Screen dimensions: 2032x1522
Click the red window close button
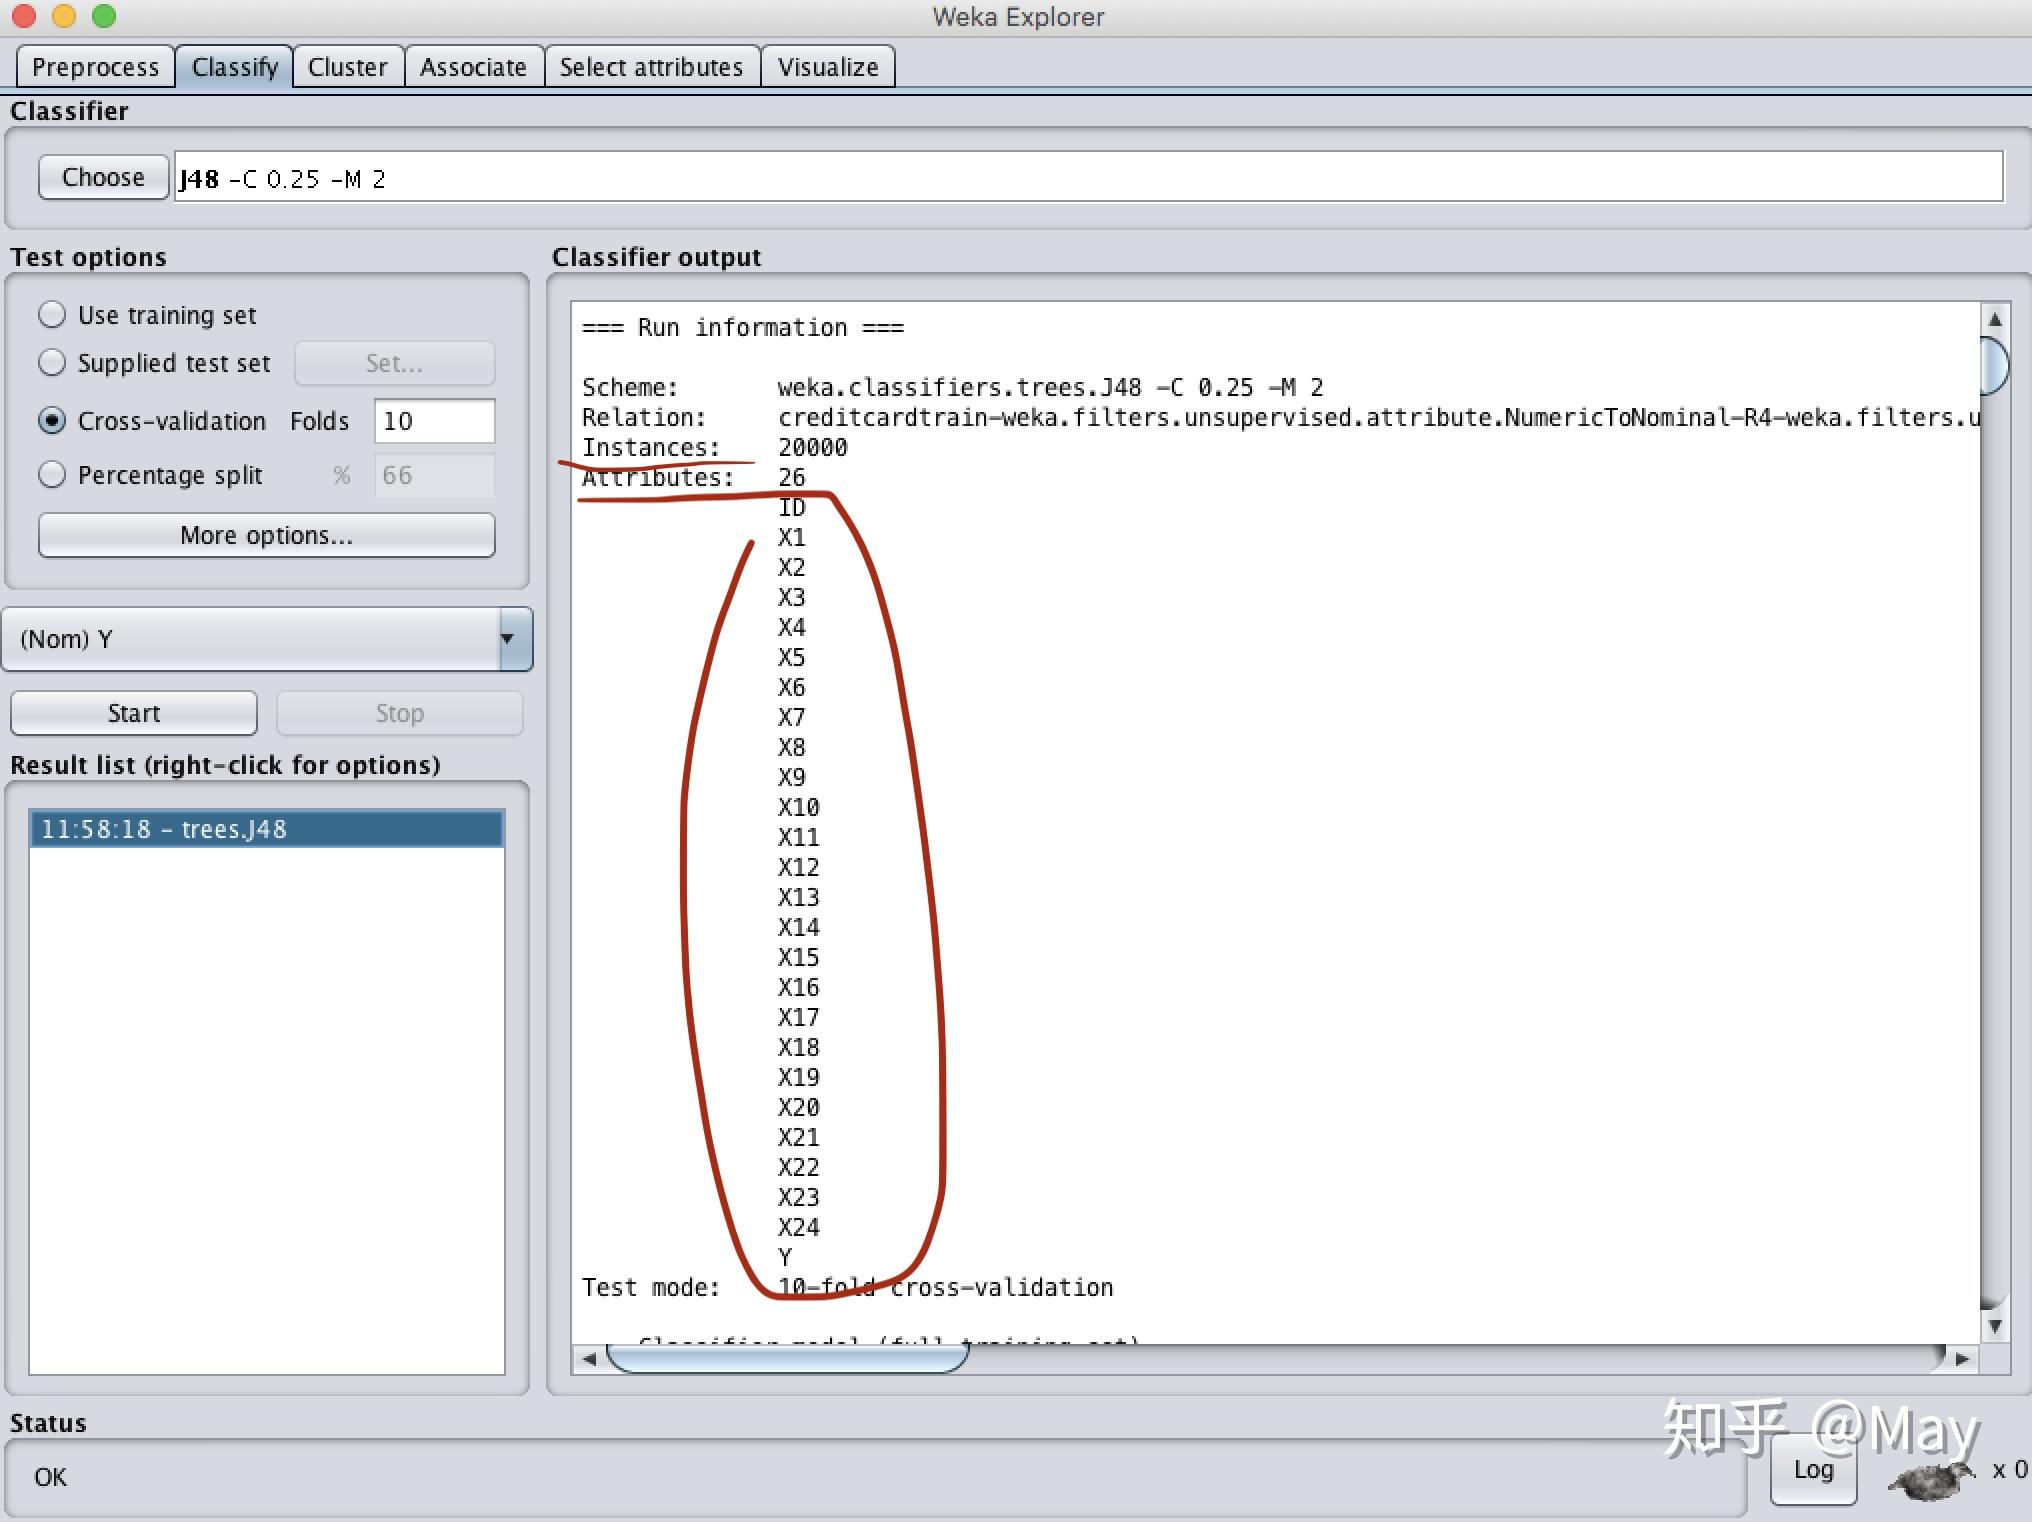[x=24, y=16]
